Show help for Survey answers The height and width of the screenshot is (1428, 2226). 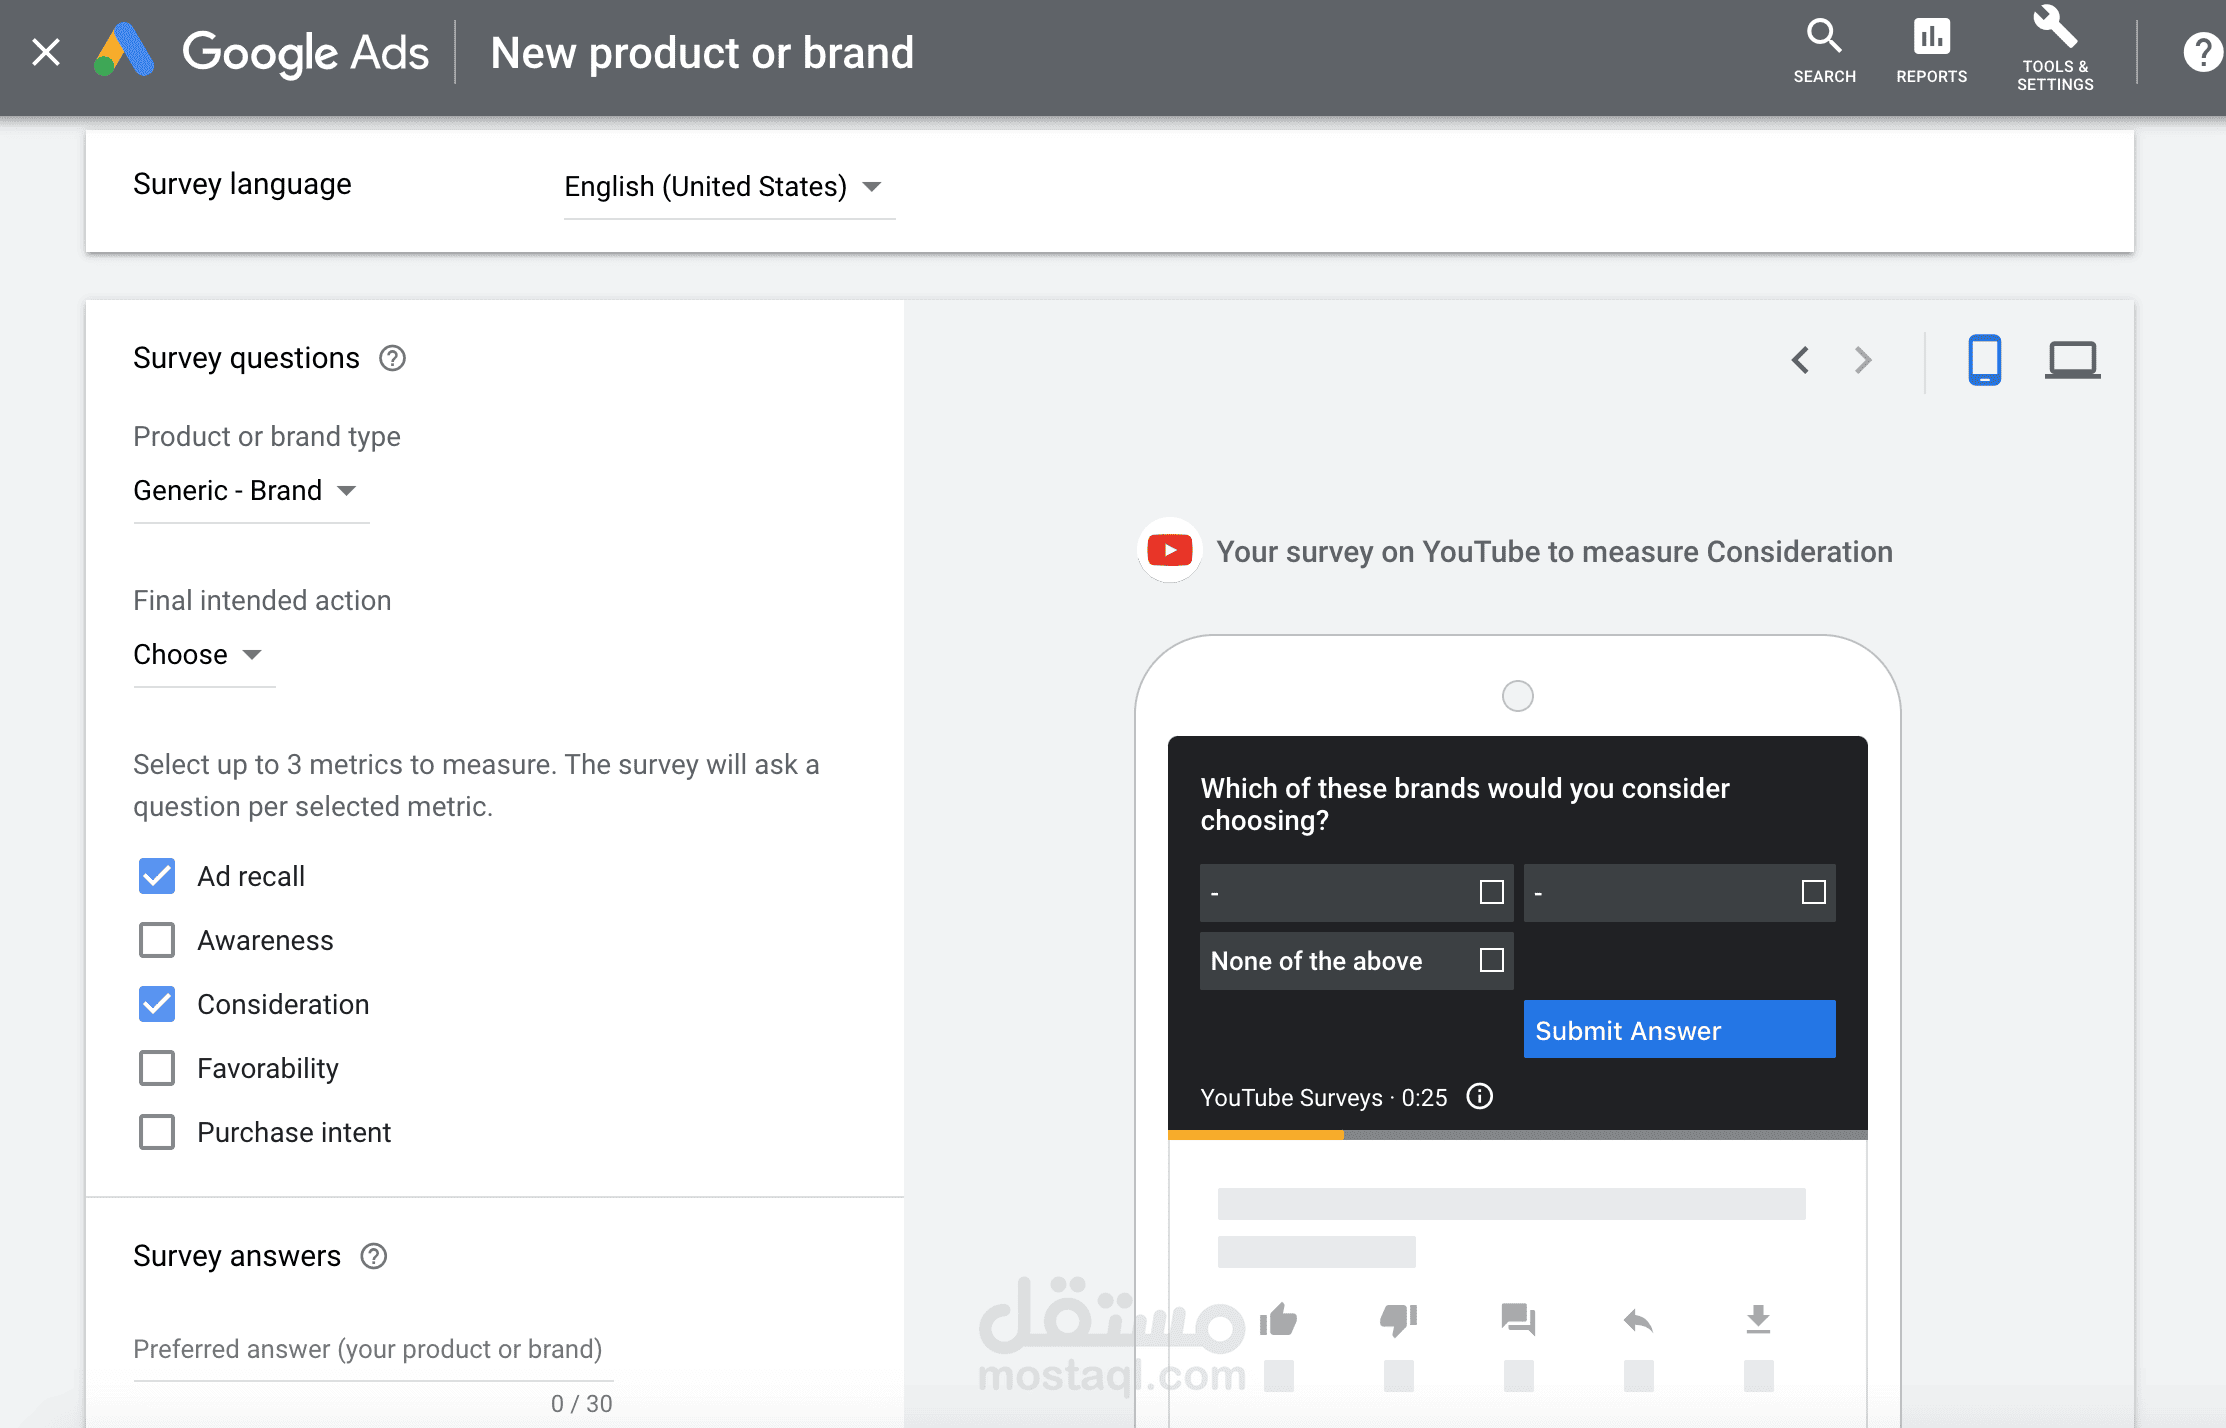[x=374, y=1256]
